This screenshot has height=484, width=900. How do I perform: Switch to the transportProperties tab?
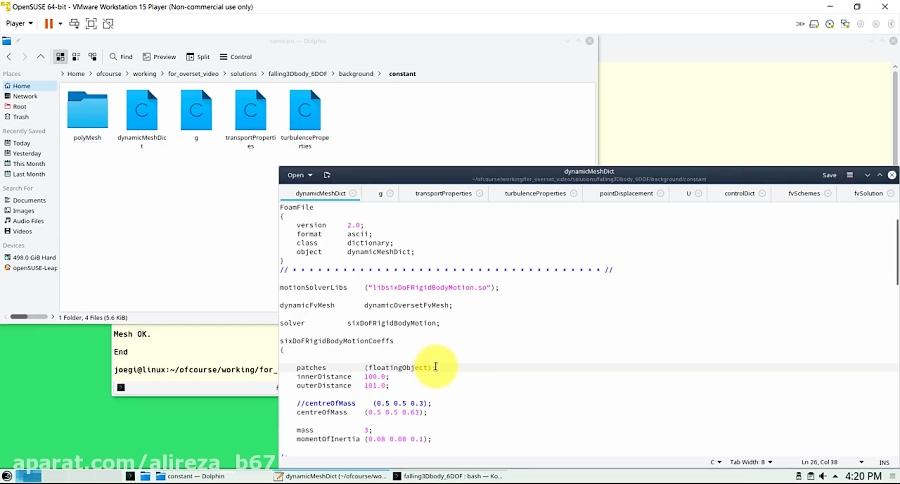[442, 193]
